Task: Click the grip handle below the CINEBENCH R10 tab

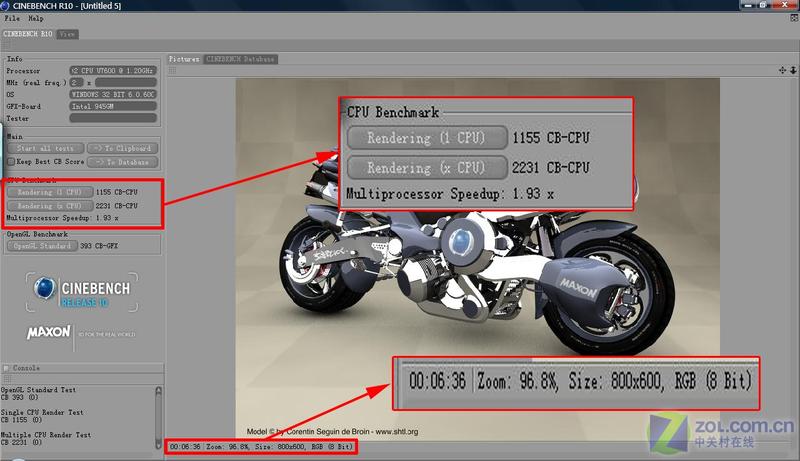Action: [x=6, y=46]
